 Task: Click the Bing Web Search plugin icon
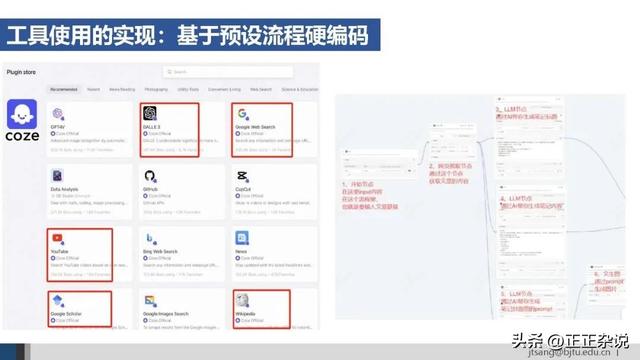pos(150,238)
